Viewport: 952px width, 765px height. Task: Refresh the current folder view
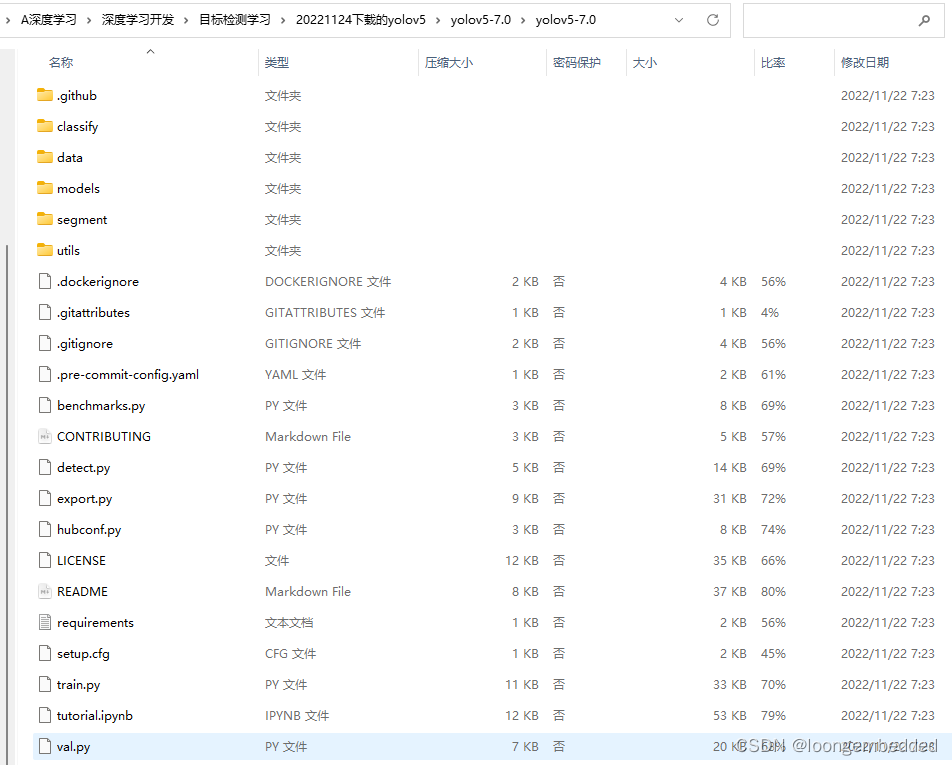(713, 20)
